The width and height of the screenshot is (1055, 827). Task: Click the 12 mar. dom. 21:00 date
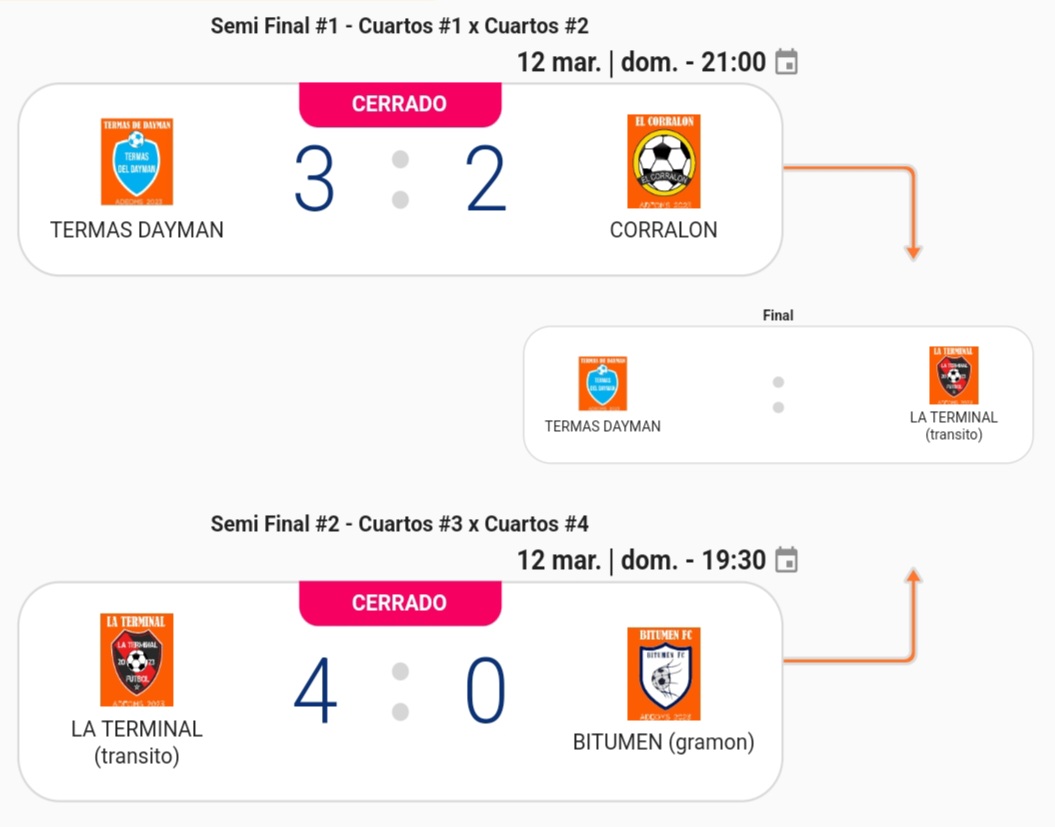[x=641, y=62]
